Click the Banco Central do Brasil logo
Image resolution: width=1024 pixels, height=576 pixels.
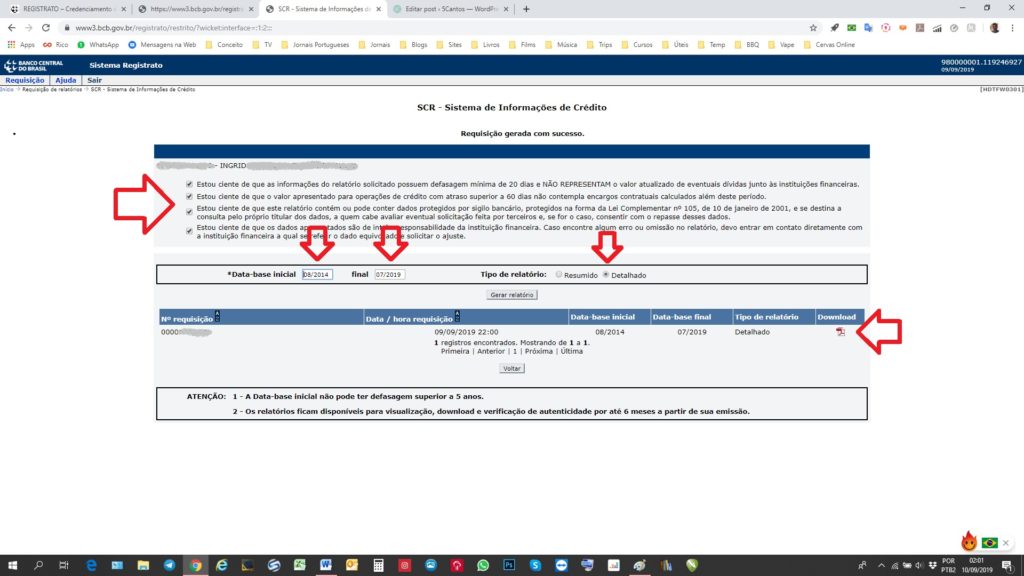[x=33, y=65]
